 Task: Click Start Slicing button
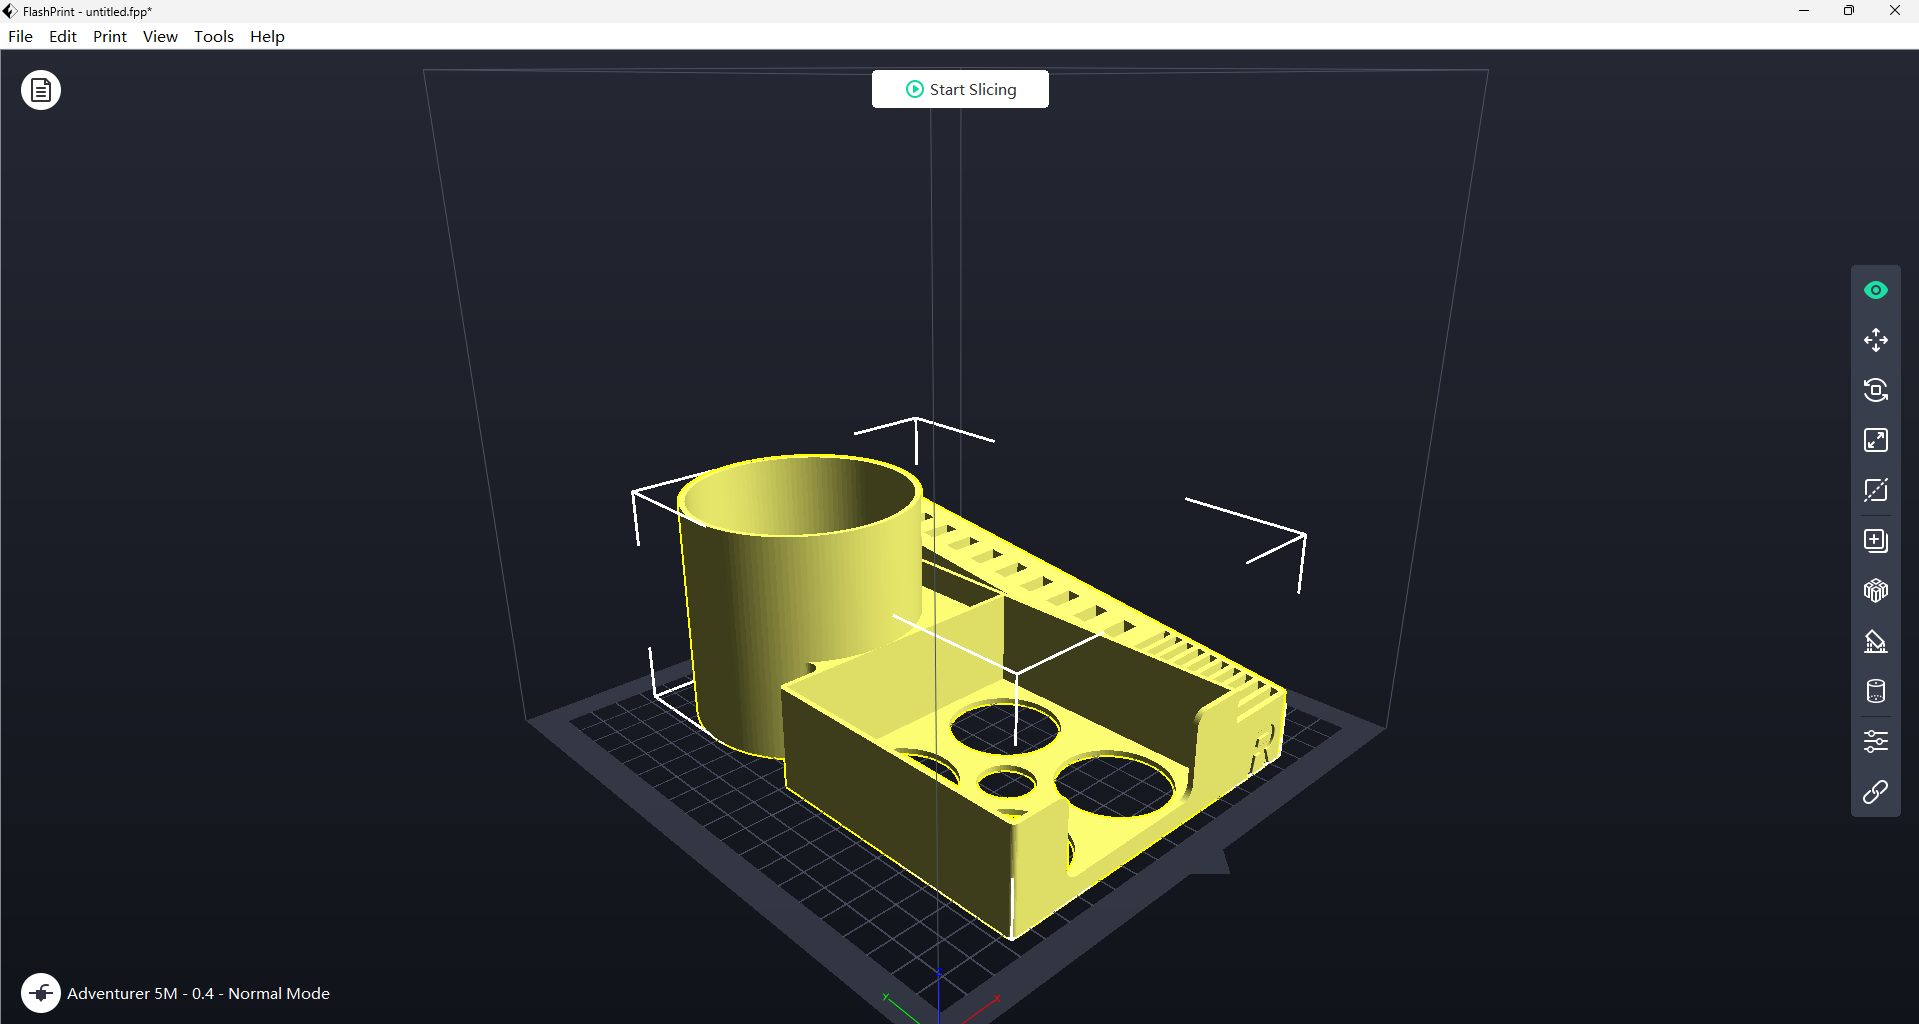[960, 89]
